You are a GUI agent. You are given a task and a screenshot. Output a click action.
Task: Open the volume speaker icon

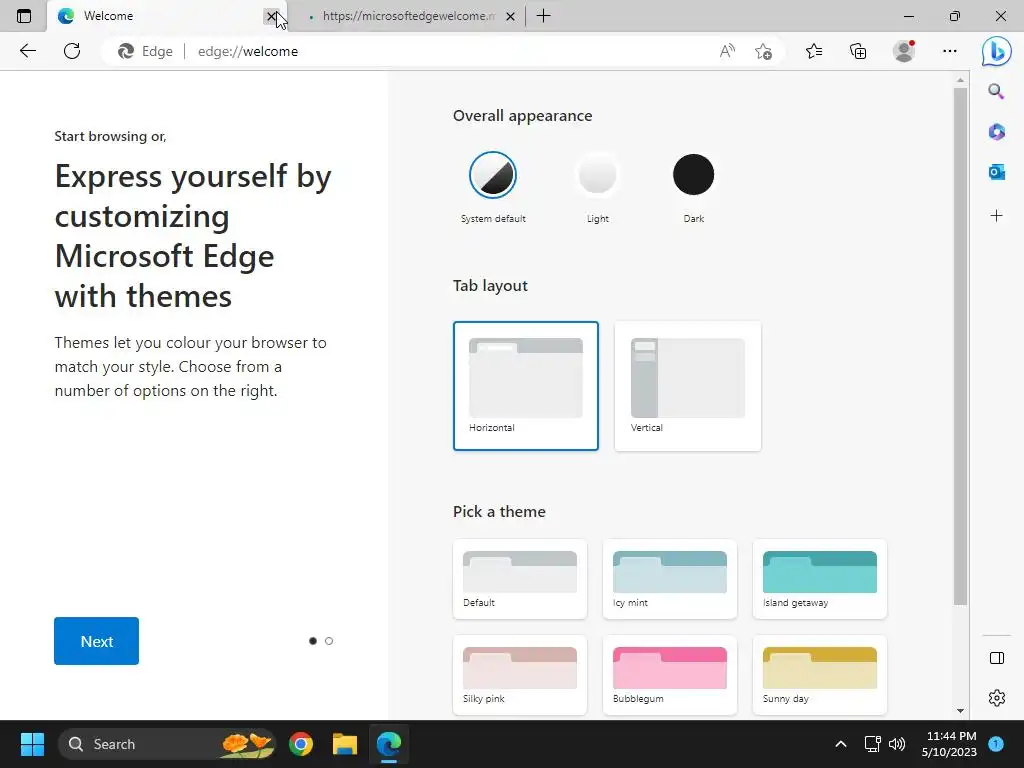(897, 744)
